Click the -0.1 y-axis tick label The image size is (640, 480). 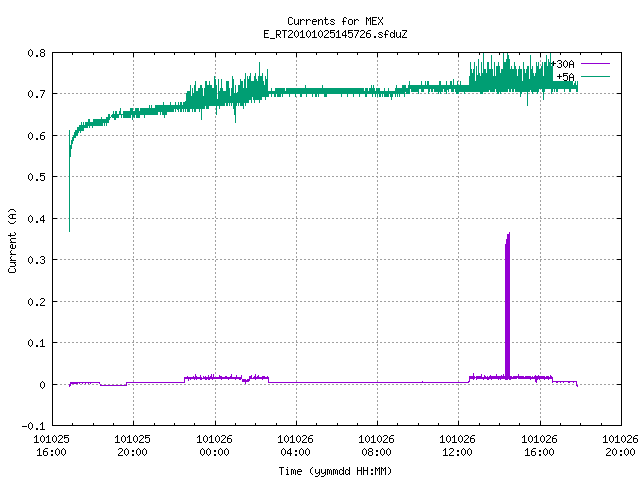[33, 426]
